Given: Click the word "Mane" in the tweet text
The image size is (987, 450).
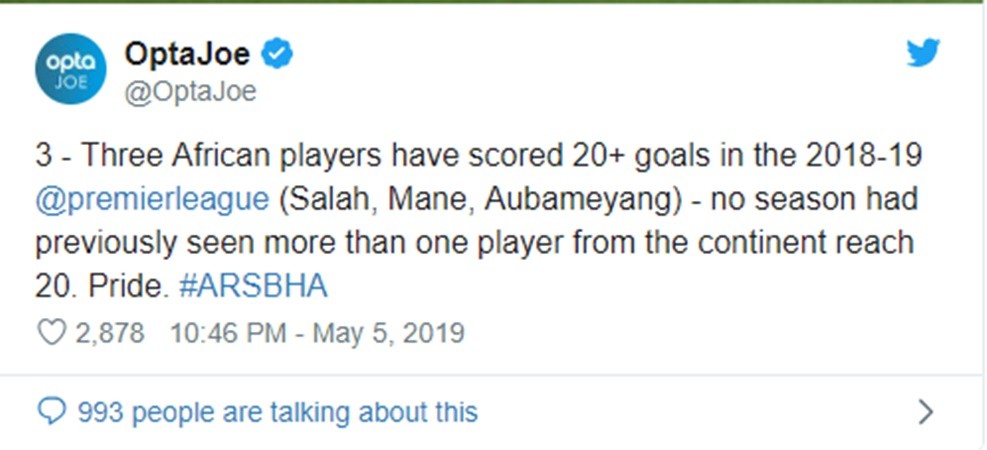Looking at the screenshot, I should [x=425, y=198].
